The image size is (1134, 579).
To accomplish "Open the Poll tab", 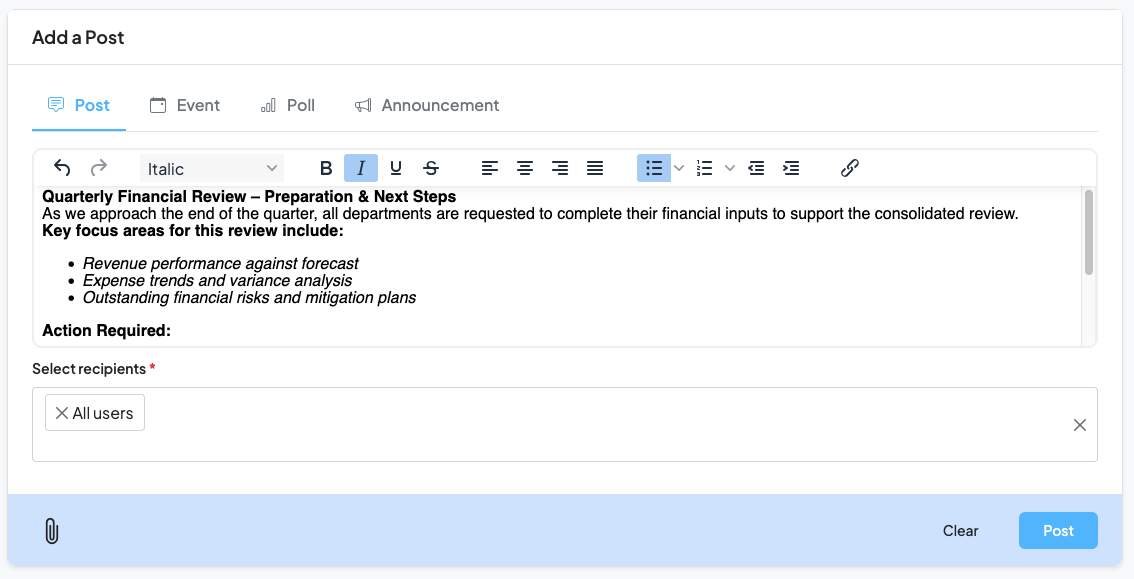I will 287,105.
